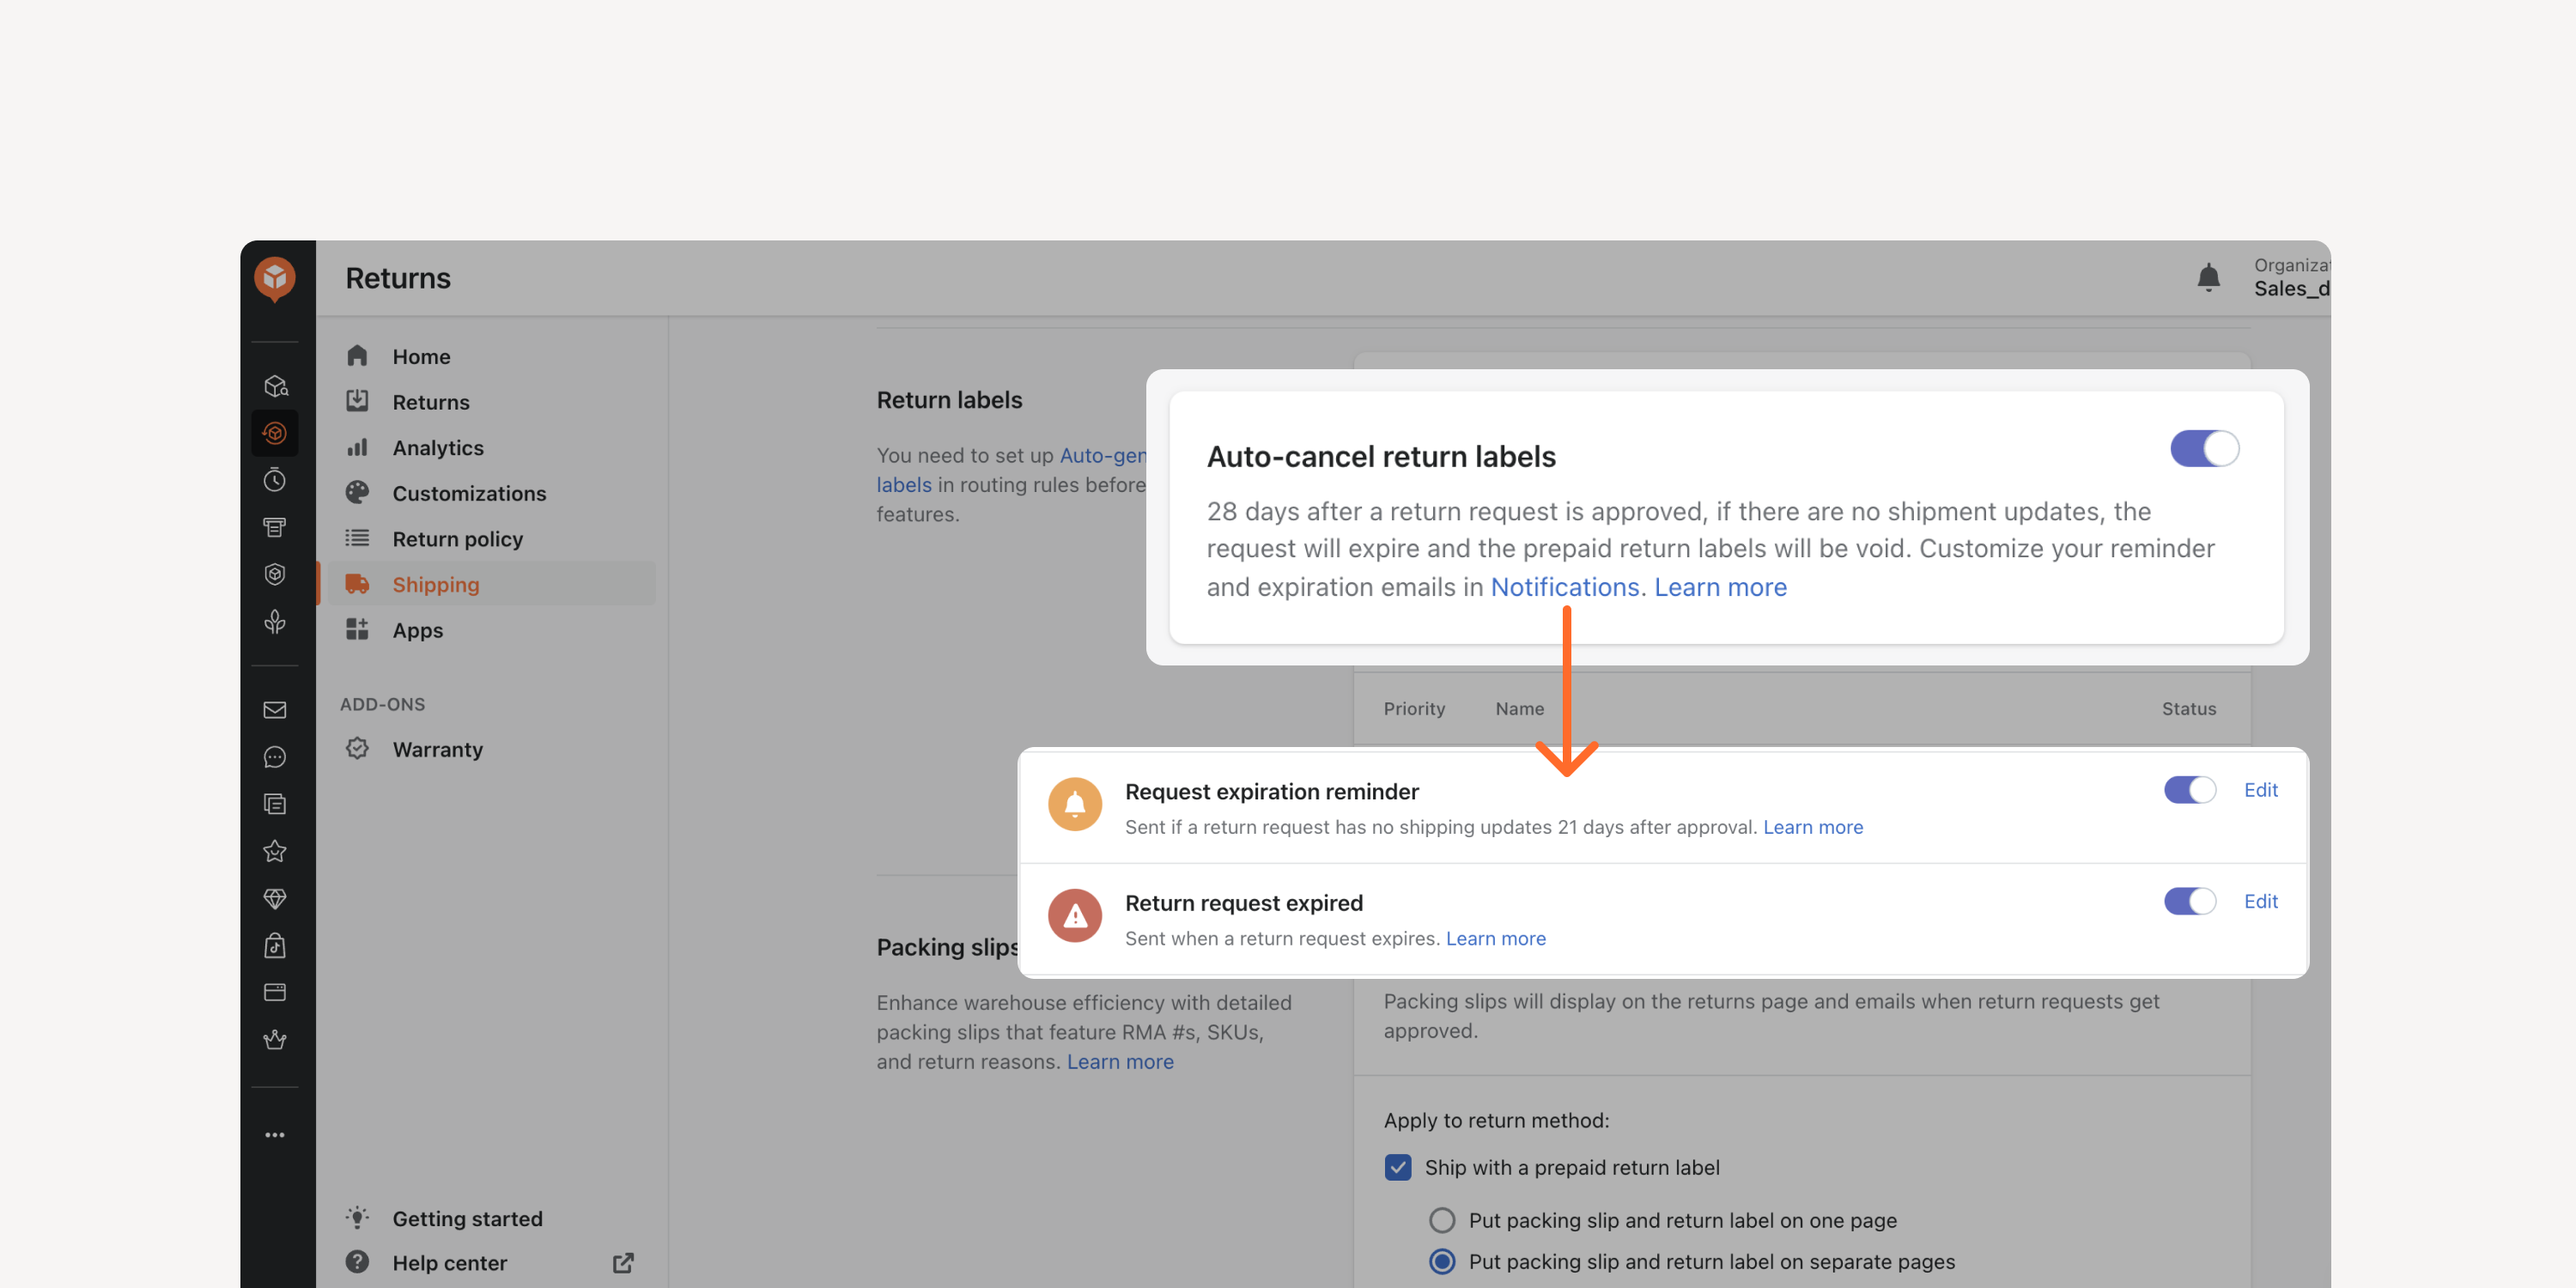This screenshot has height=1288, width=2576.
Task: Open Return policy menu item
Action: tap(491, 539)
